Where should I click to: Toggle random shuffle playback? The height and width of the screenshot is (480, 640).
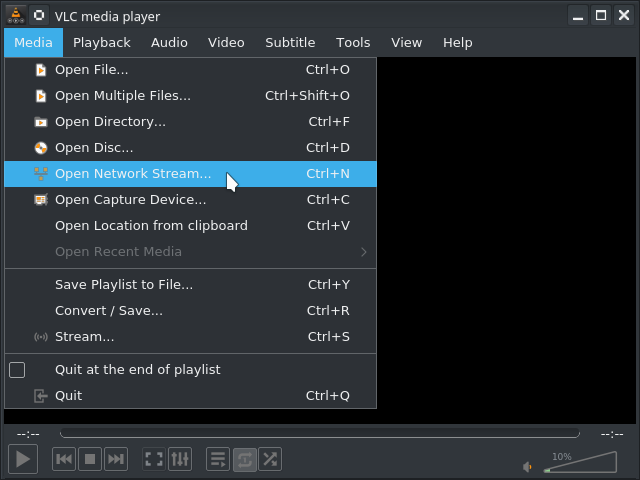[270, 459]
